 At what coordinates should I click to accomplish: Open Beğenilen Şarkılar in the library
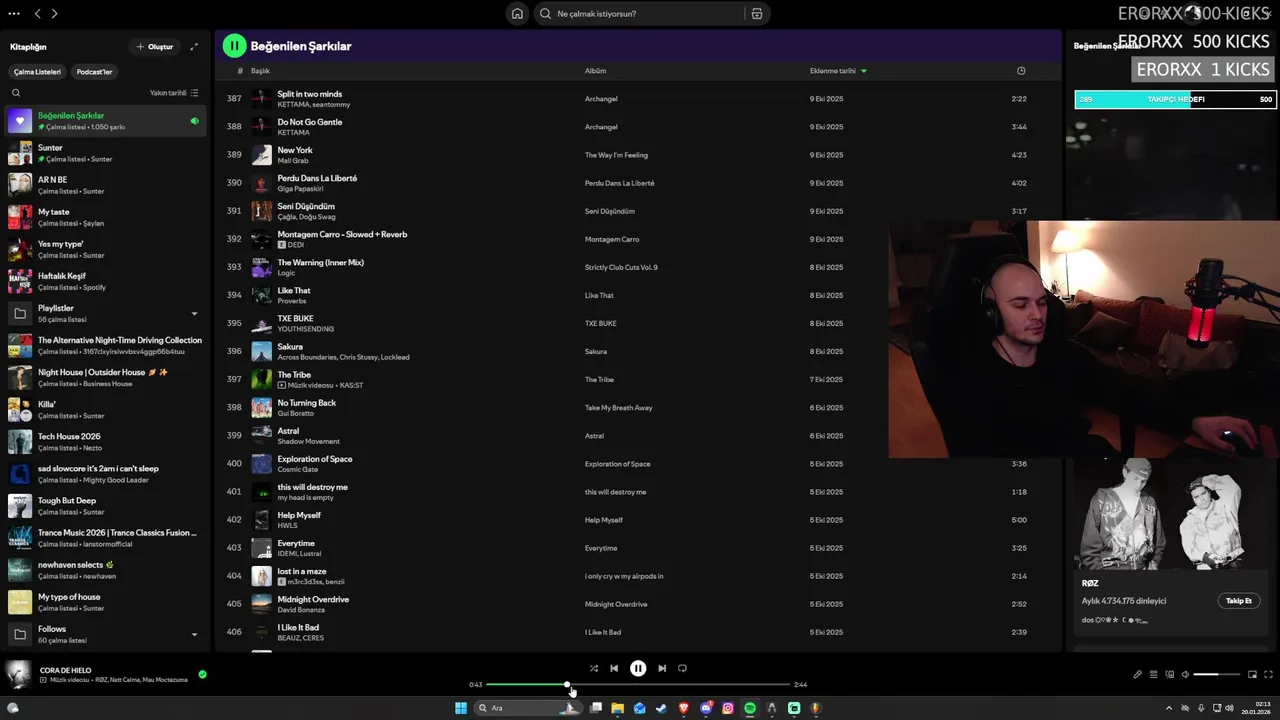106,121
